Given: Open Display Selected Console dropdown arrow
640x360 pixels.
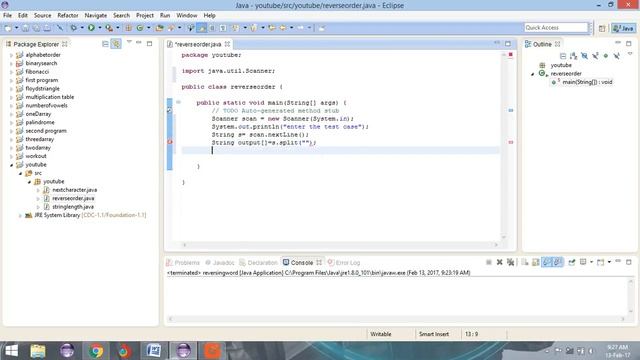Looking at the screenshot, I should click(x=591, y=262).
